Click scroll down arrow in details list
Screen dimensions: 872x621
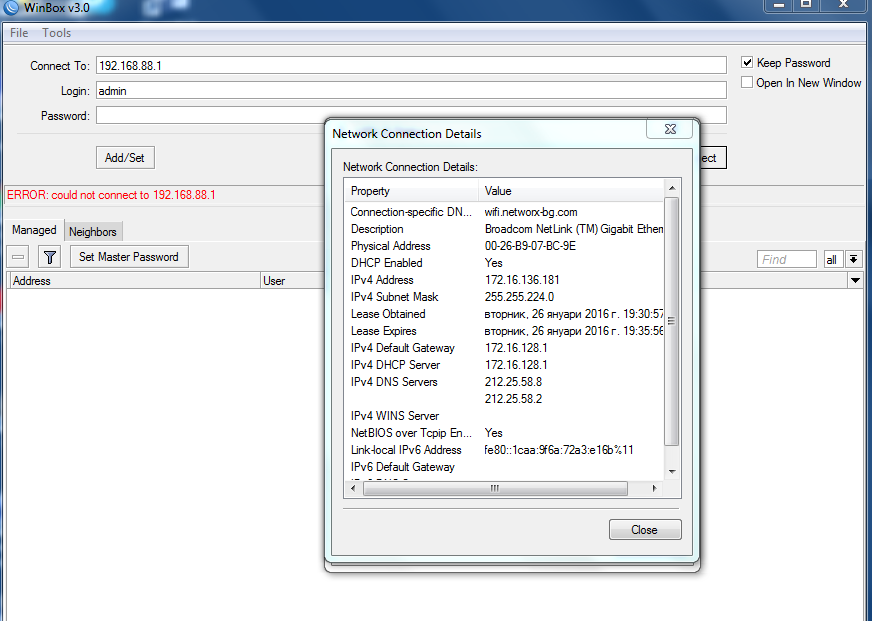[x=672, y=471]
